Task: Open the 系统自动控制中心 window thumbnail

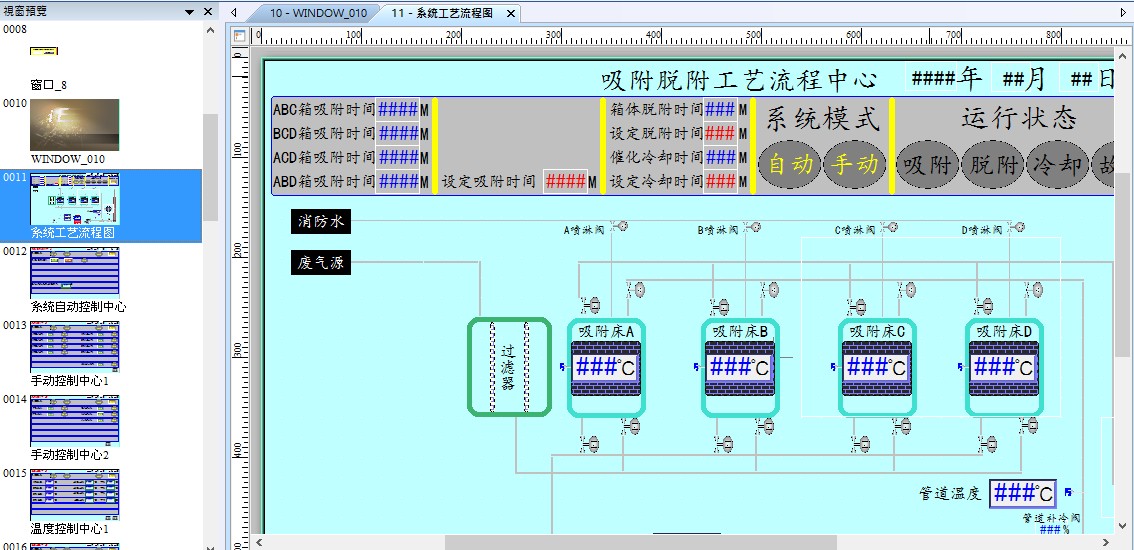Action: pyautogui.click(x=75, y=273)
